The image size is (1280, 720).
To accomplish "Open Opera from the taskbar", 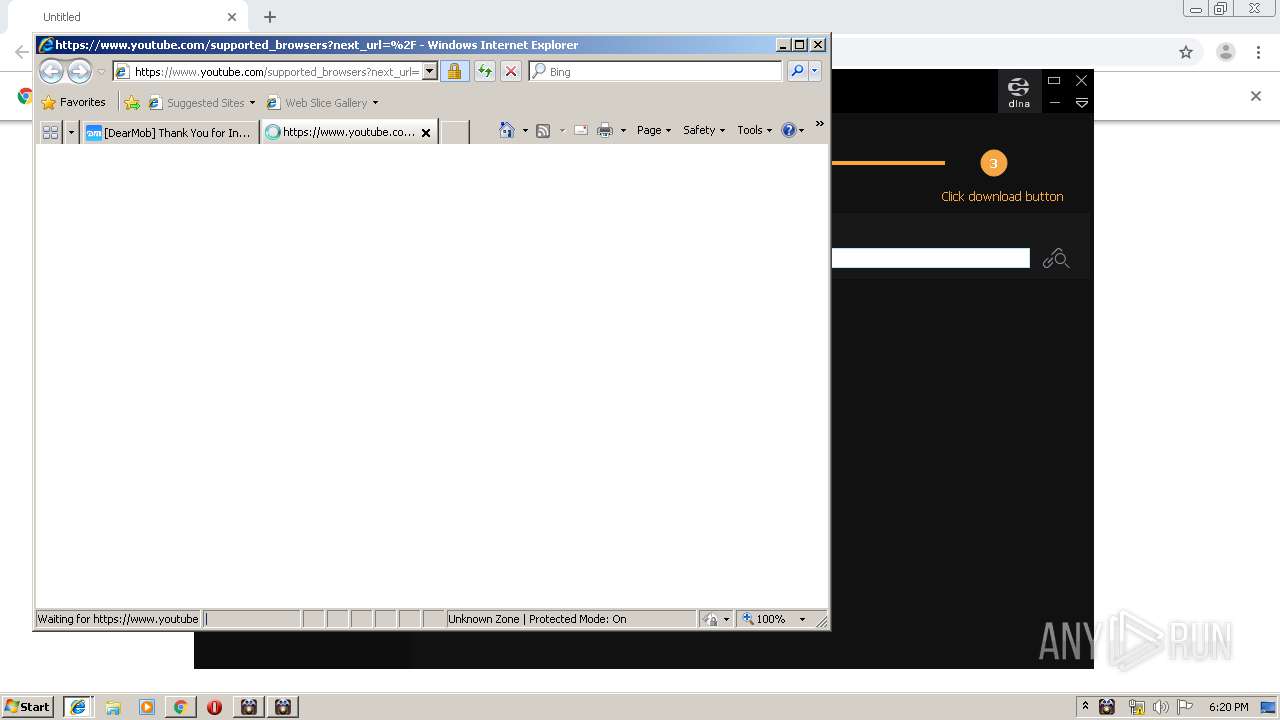I will pyautogui.click(x=214, y=707).
